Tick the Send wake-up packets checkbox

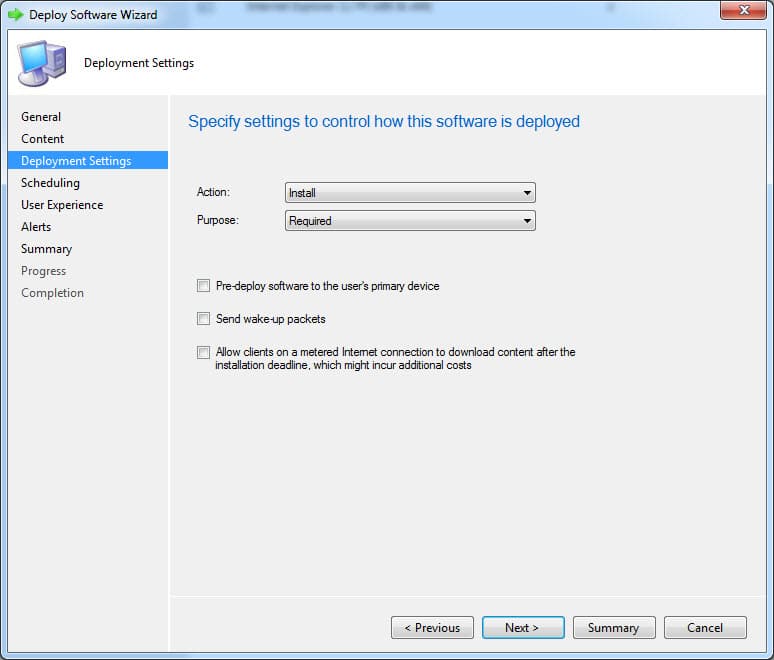pos(203,319)
